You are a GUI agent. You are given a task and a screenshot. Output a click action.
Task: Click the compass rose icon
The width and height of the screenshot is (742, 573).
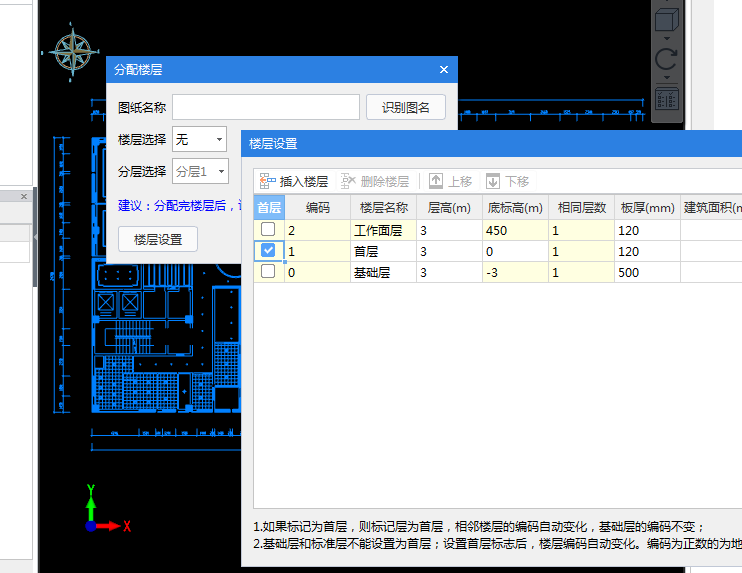pyautogui.click(x=73, y=53)
